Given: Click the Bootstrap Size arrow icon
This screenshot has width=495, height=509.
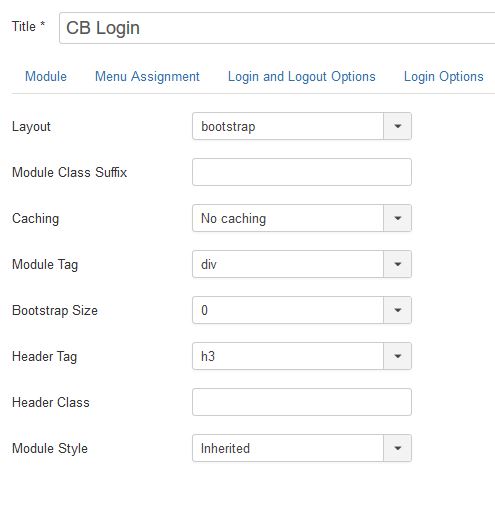Looking at the screenshot, I should click(x=397, y=310).
